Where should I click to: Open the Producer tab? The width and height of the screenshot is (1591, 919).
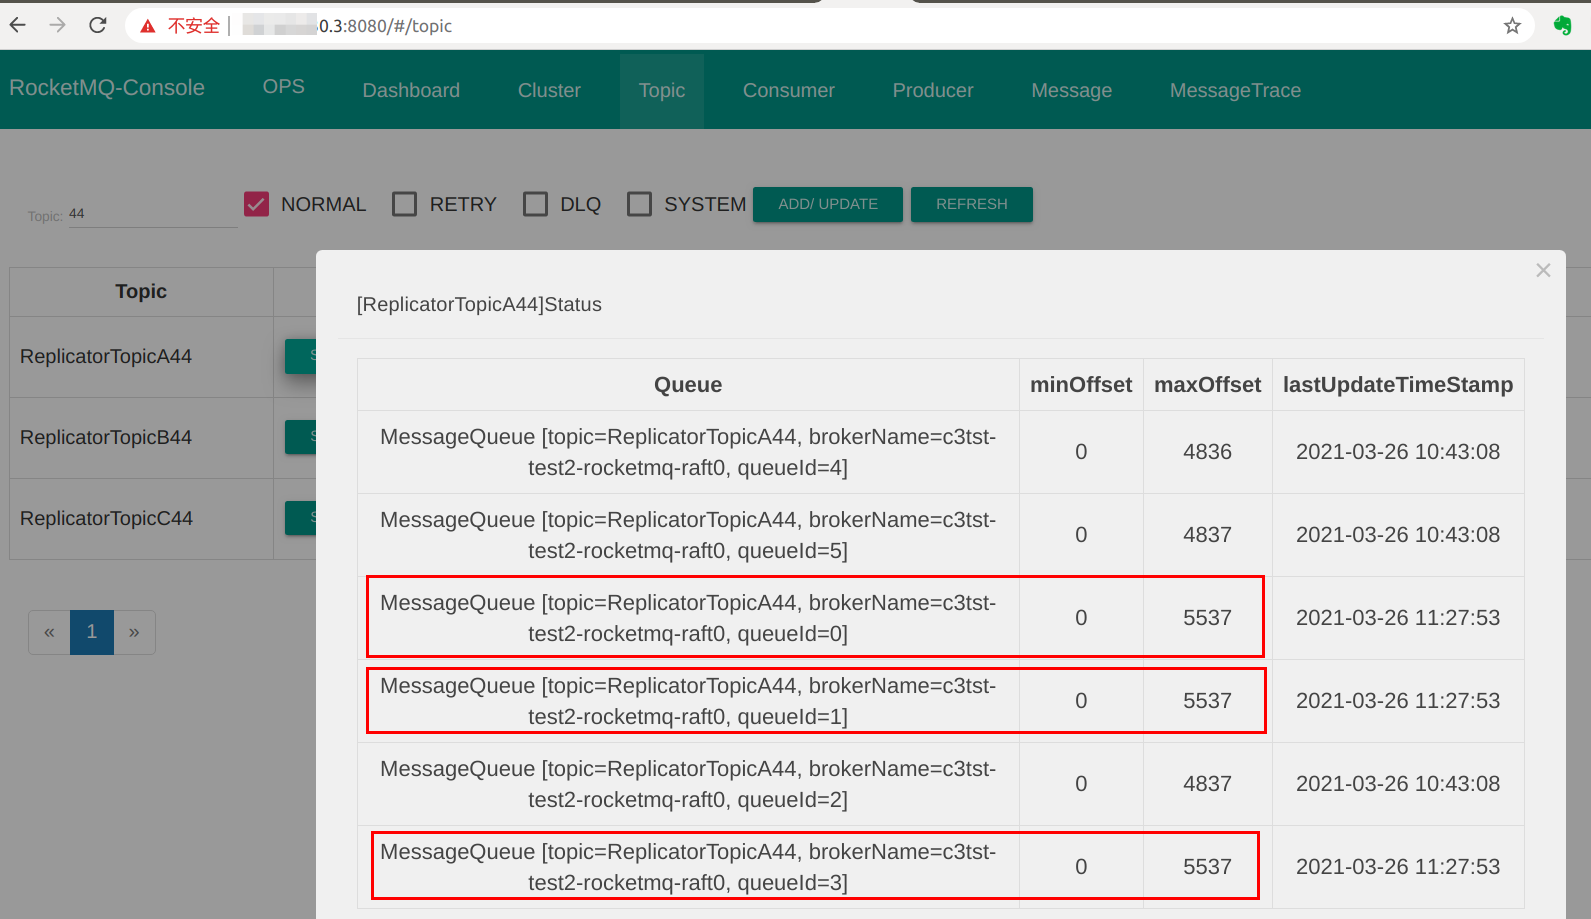pyautogui.click(x=933, y=90)
